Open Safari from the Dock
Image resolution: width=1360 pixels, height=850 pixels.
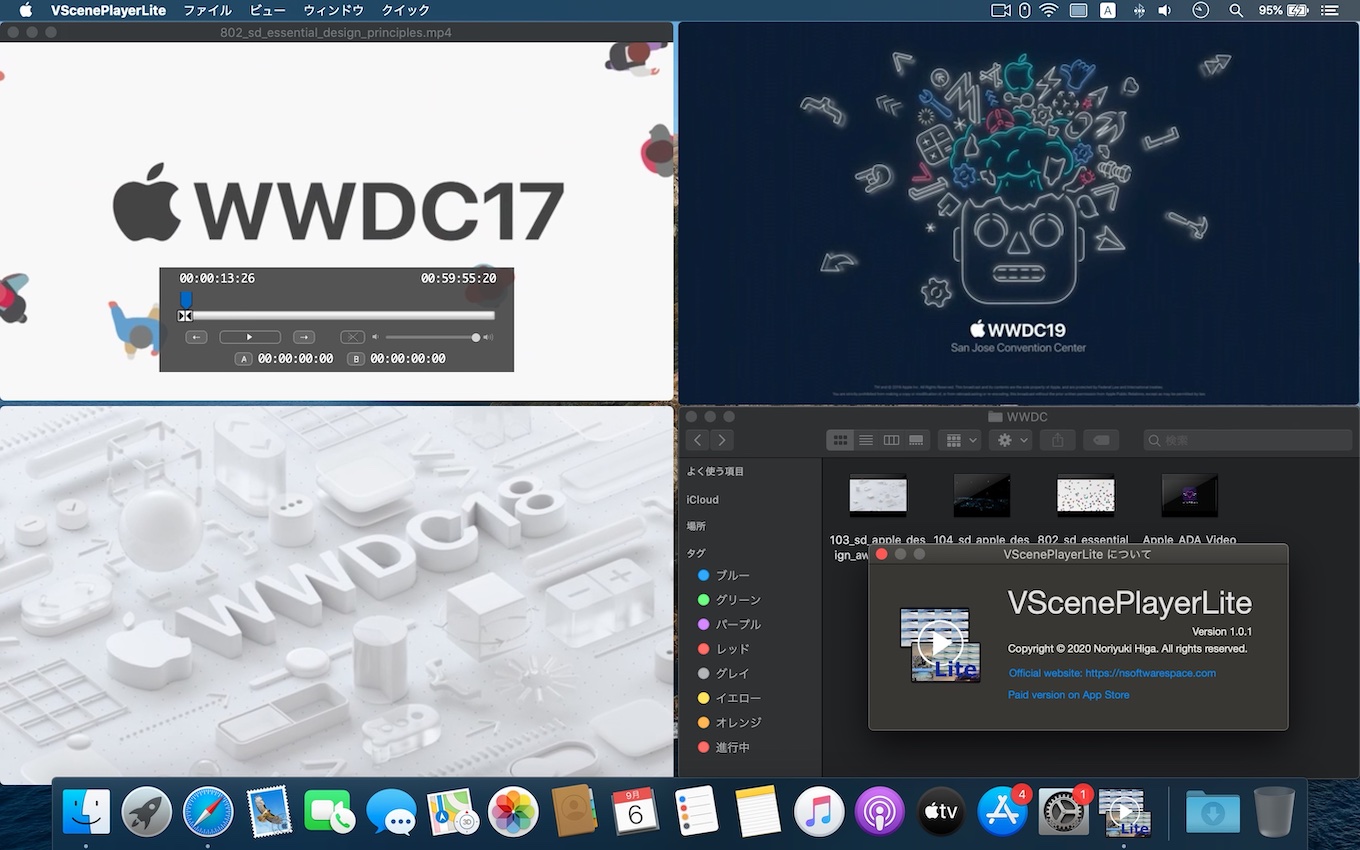point(208,812)
